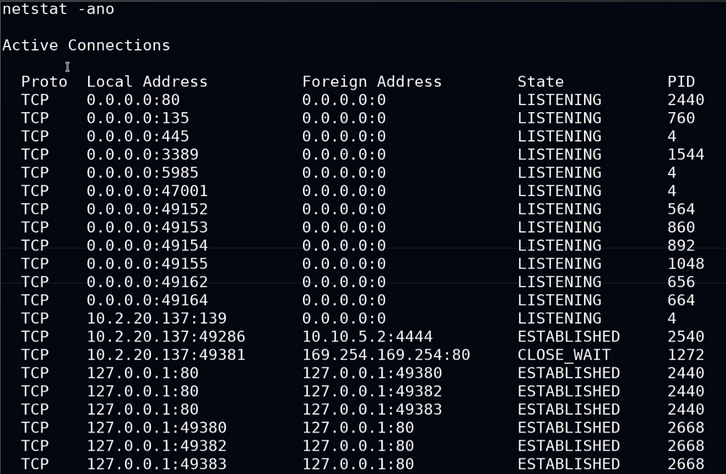Click PID 664
This screenshot has width=726, height=474.
pyautogui.click(x=681, y=300)
